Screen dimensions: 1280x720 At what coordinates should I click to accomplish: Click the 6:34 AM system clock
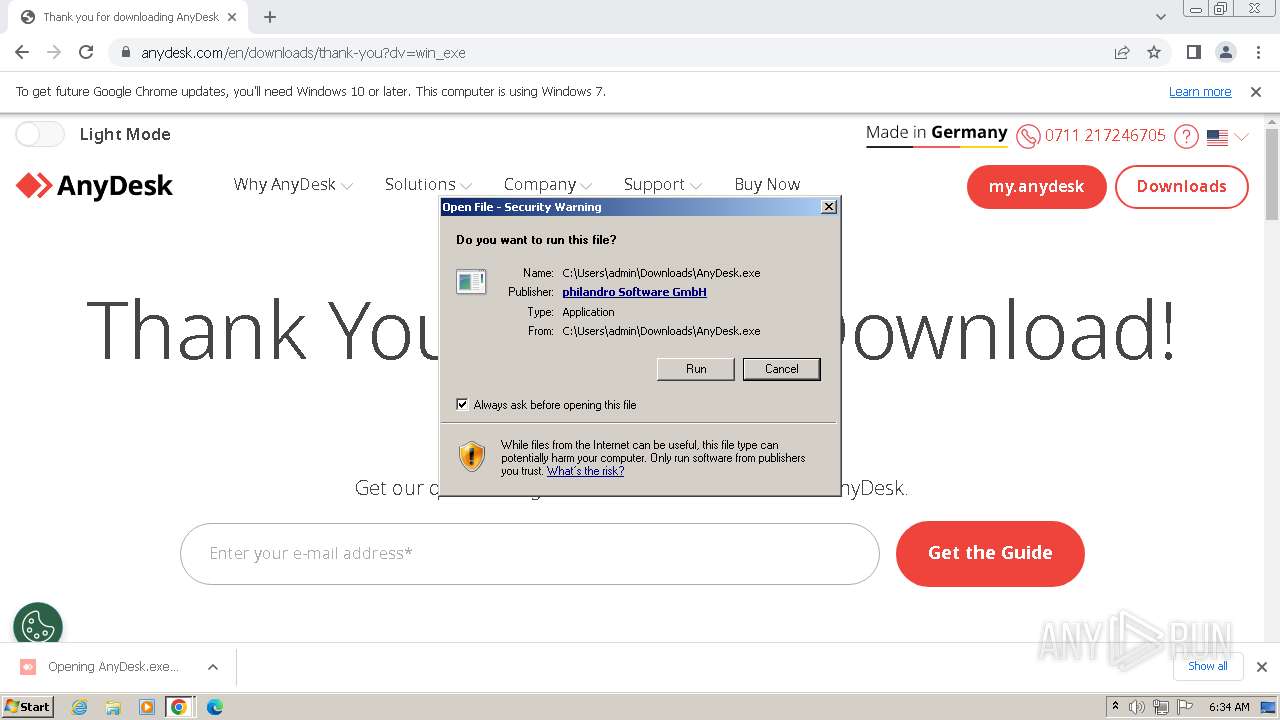(1229, 707)
